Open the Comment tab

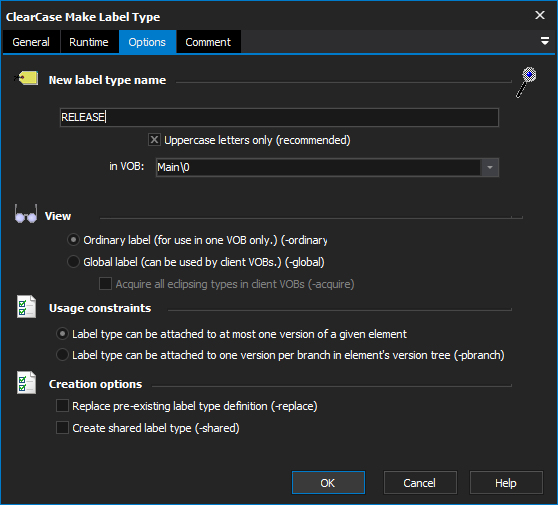(208, 42)
